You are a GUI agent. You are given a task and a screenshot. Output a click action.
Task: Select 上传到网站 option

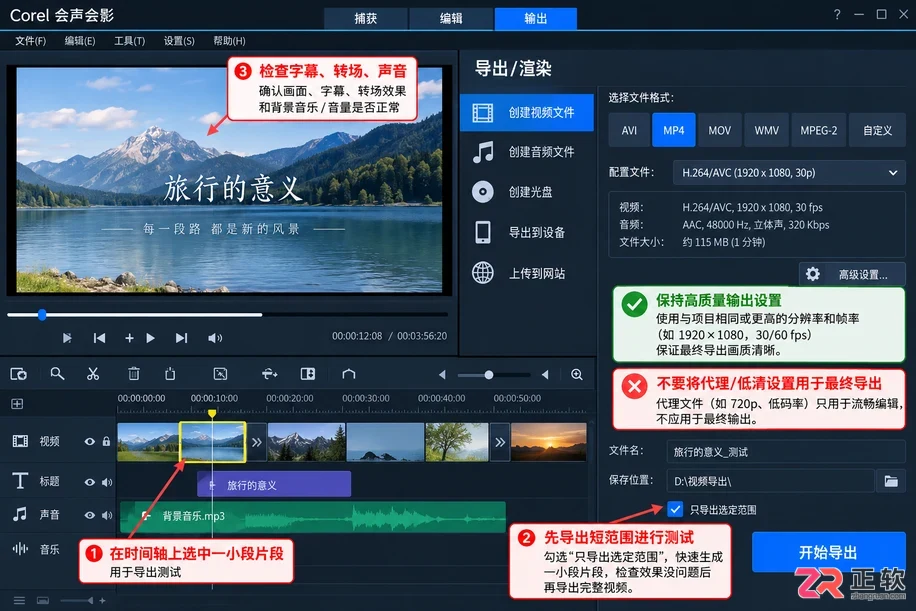tap(527, 273)
